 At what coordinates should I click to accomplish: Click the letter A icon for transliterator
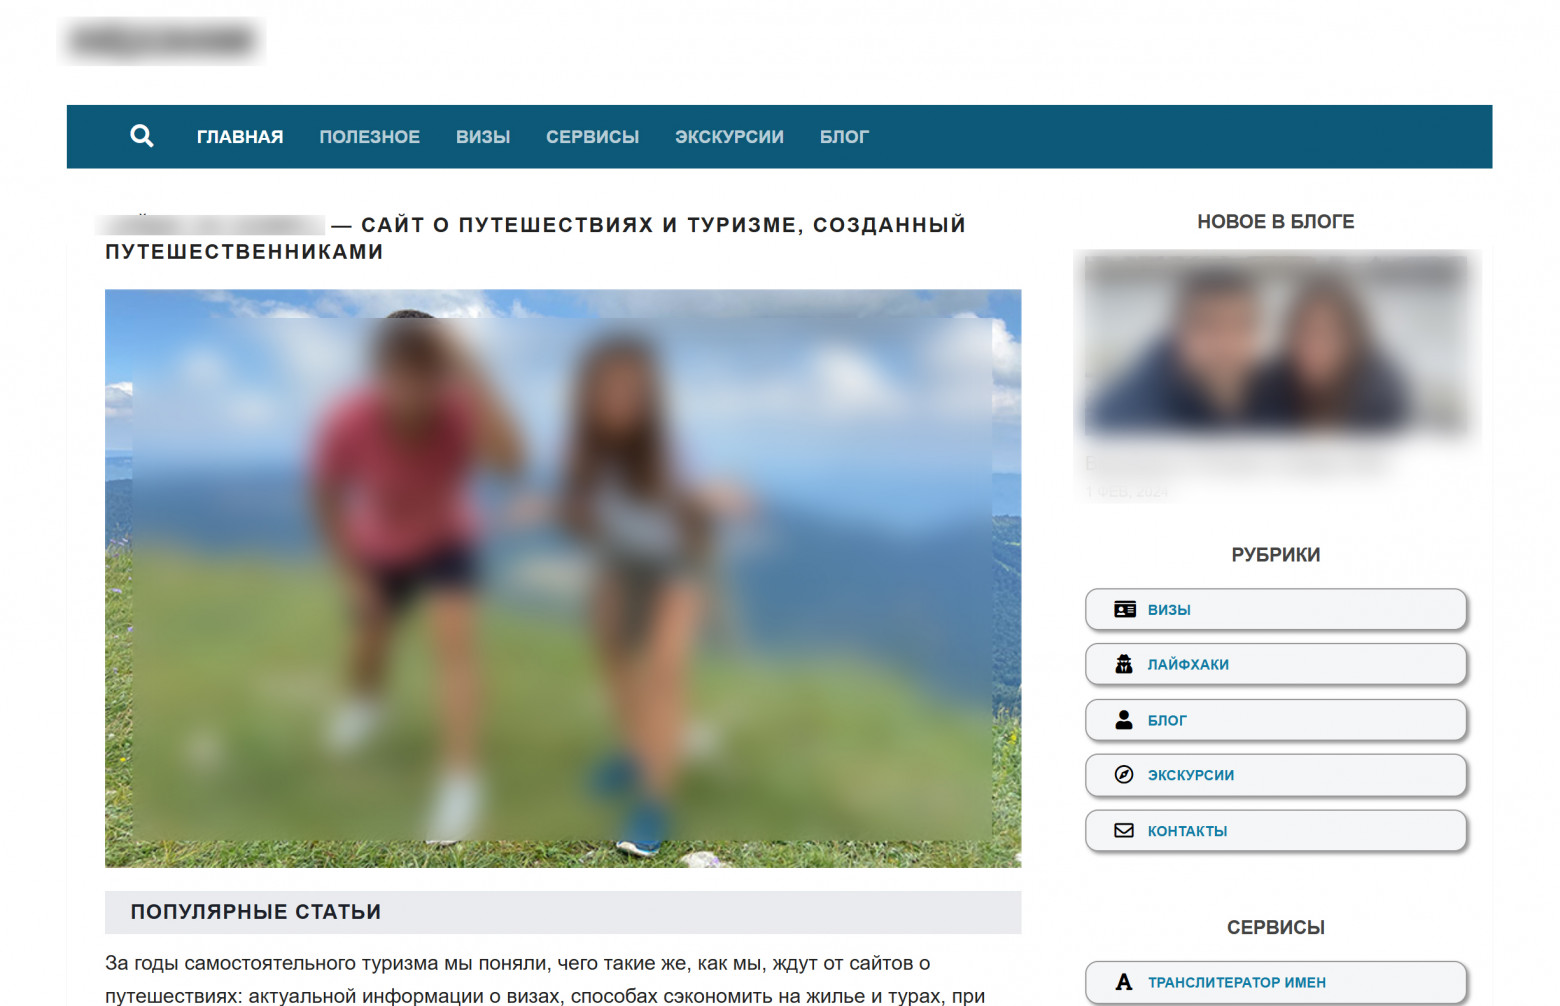(1124, 982)
